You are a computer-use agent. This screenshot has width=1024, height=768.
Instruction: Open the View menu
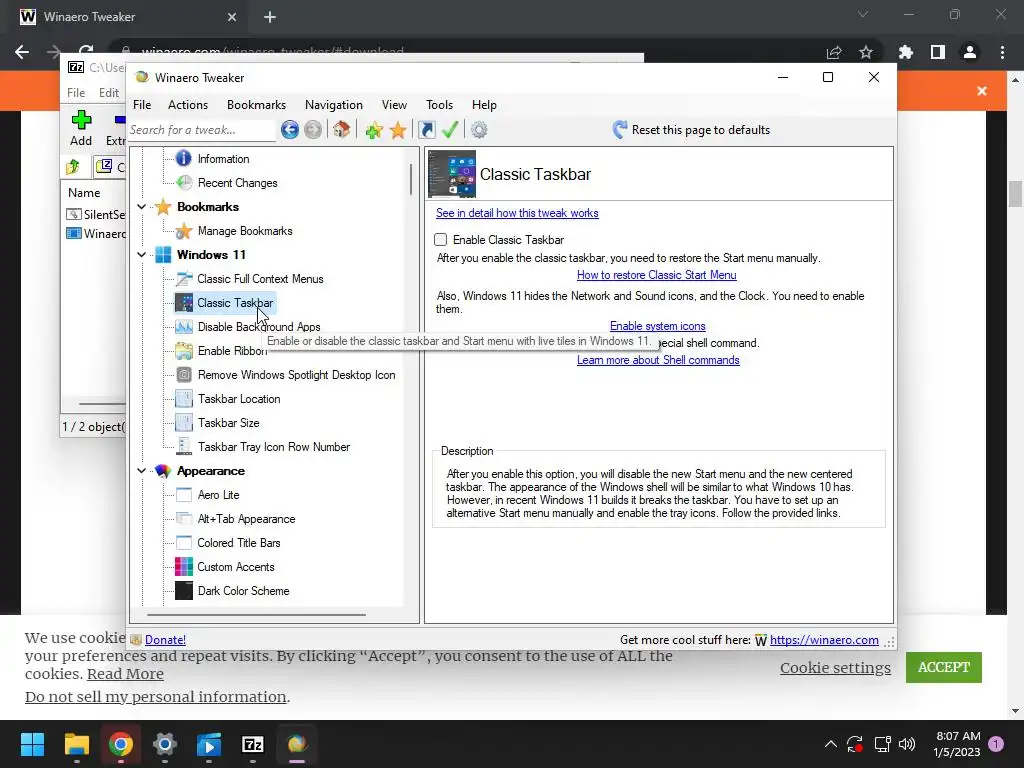[x=394, y=104]
